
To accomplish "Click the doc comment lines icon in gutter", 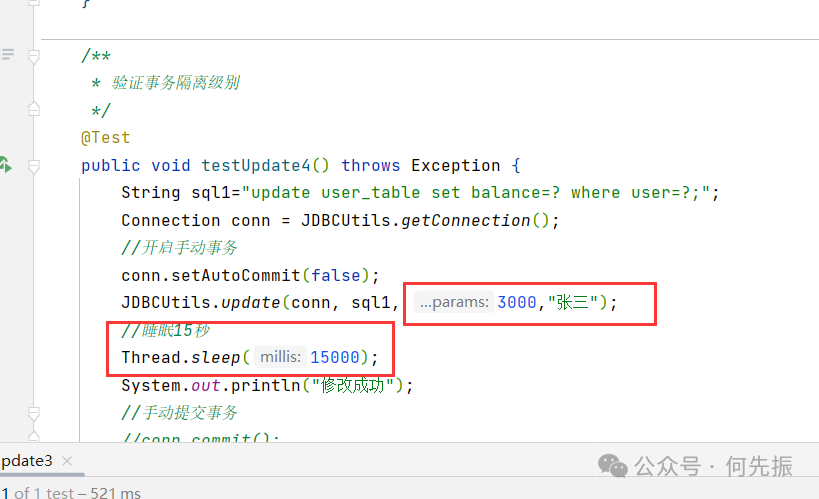I will (x=8, y=54).
